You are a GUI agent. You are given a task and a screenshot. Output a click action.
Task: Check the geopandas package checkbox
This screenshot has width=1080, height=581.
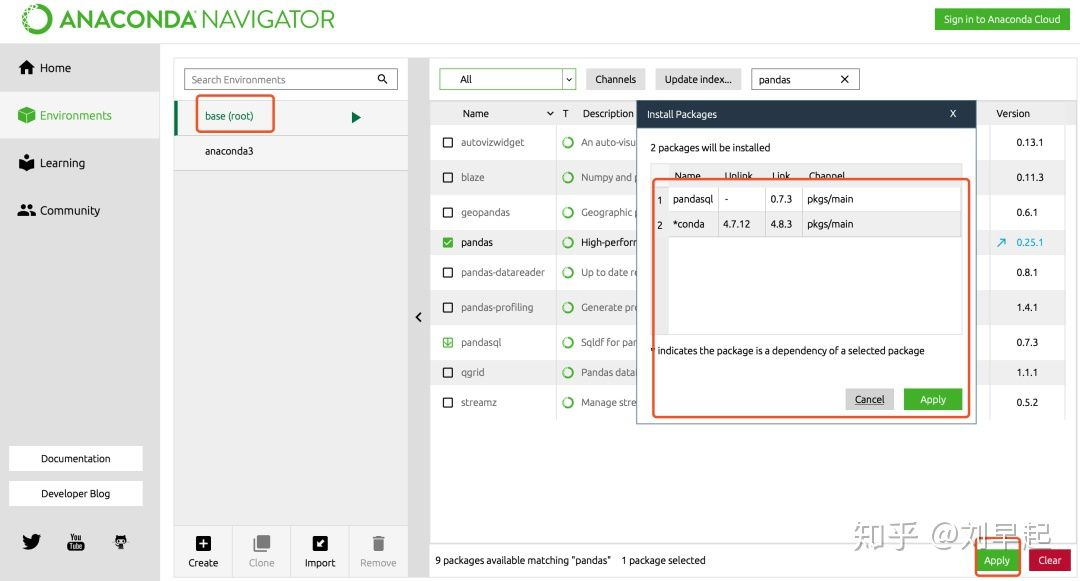click(448, 213)
